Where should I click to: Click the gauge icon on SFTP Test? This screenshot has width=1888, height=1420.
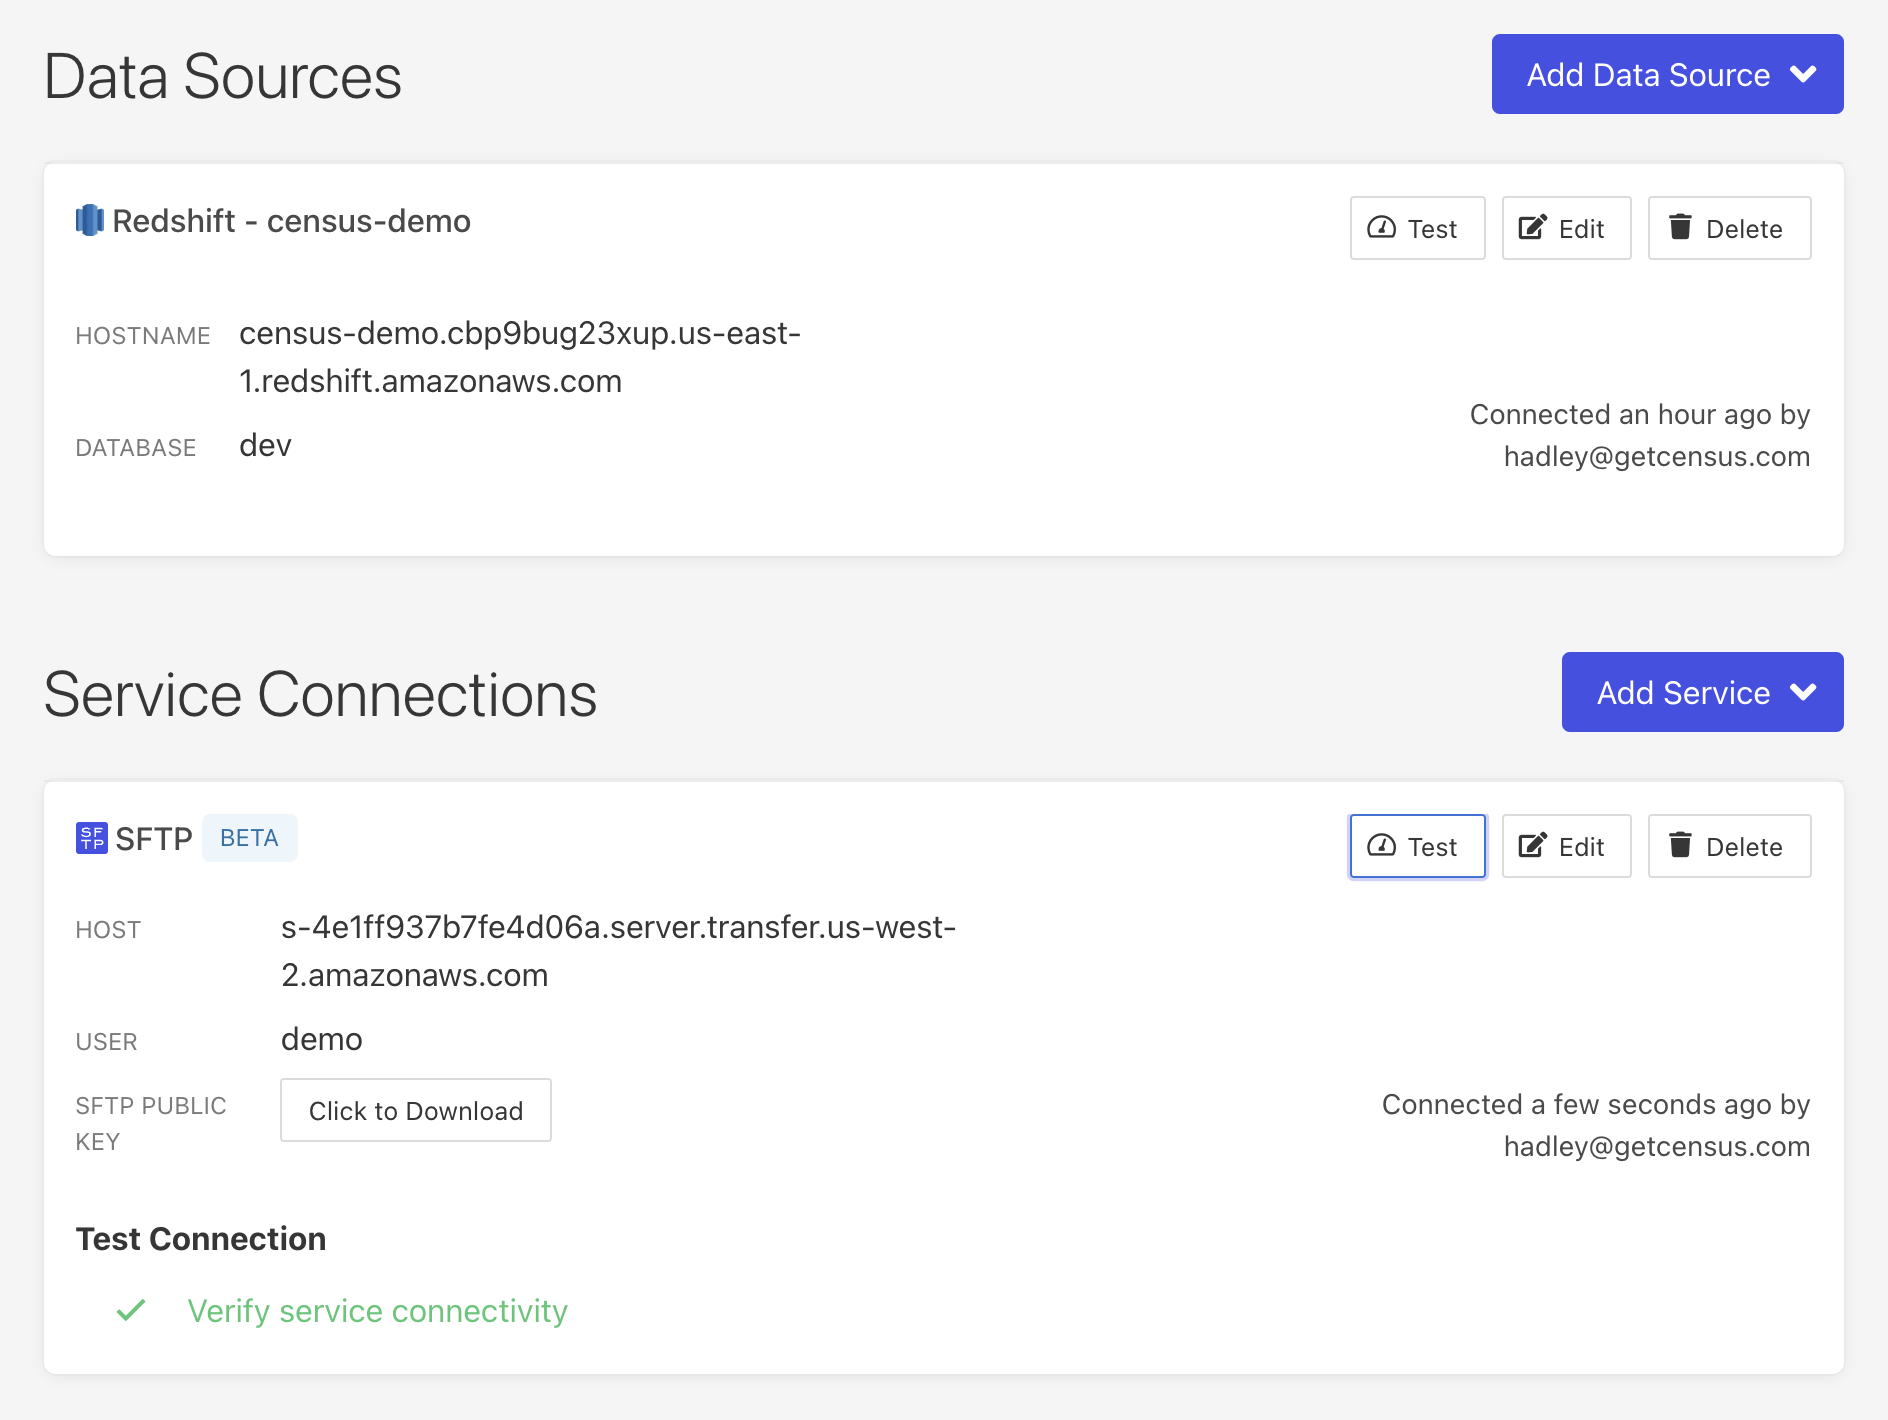tap(1381, 845)
